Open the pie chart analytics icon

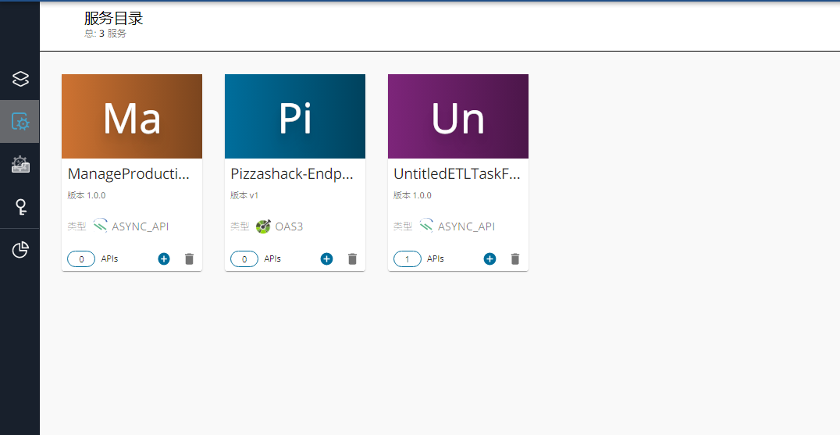point(20,250)
